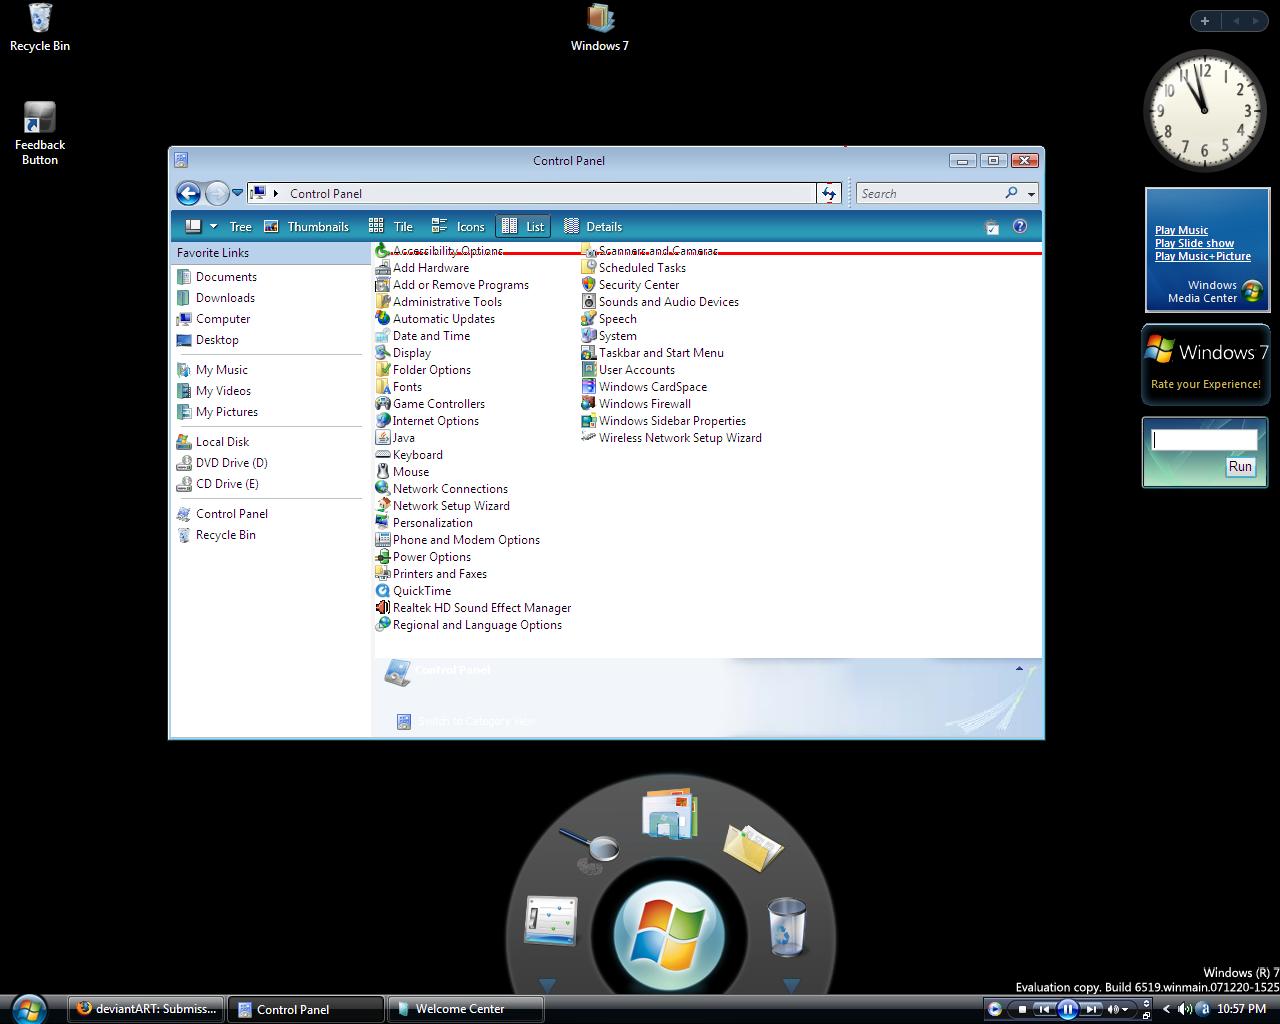
Task: Toggle the Tree pane button
Action: 240,227
